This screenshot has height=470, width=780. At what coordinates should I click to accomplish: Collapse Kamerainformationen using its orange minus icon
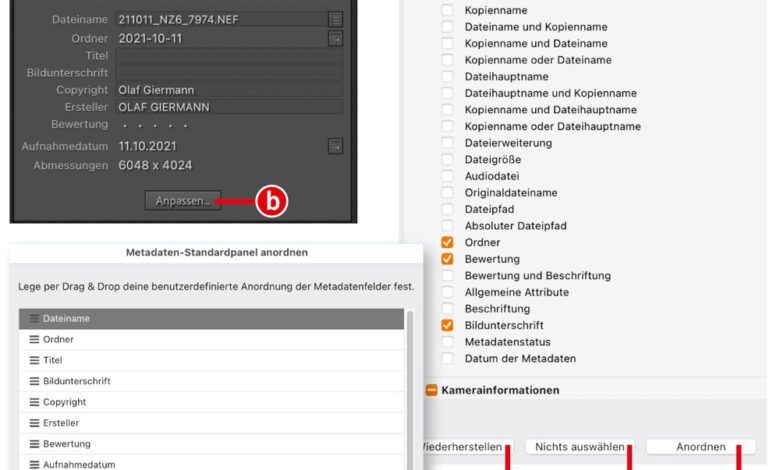tap(431, 390)
